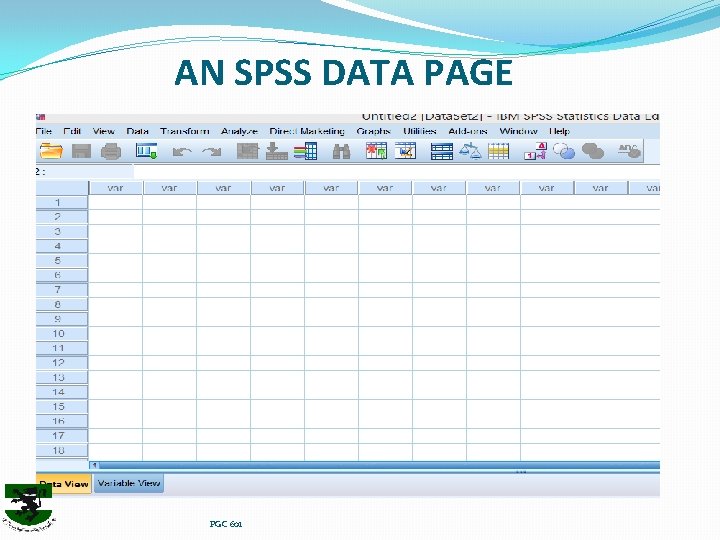The image size is (720, 540).
Task: Click the cell reference box labeled 2 :
Action: click(84, 172)
